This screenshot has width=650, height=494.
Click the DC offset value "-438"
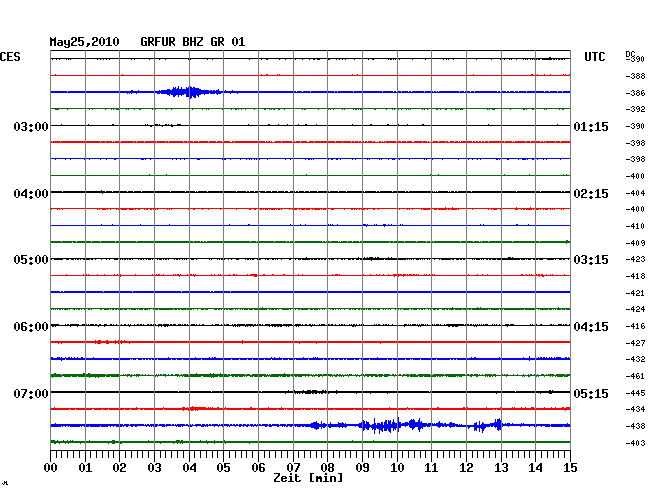tap(635, 426)
